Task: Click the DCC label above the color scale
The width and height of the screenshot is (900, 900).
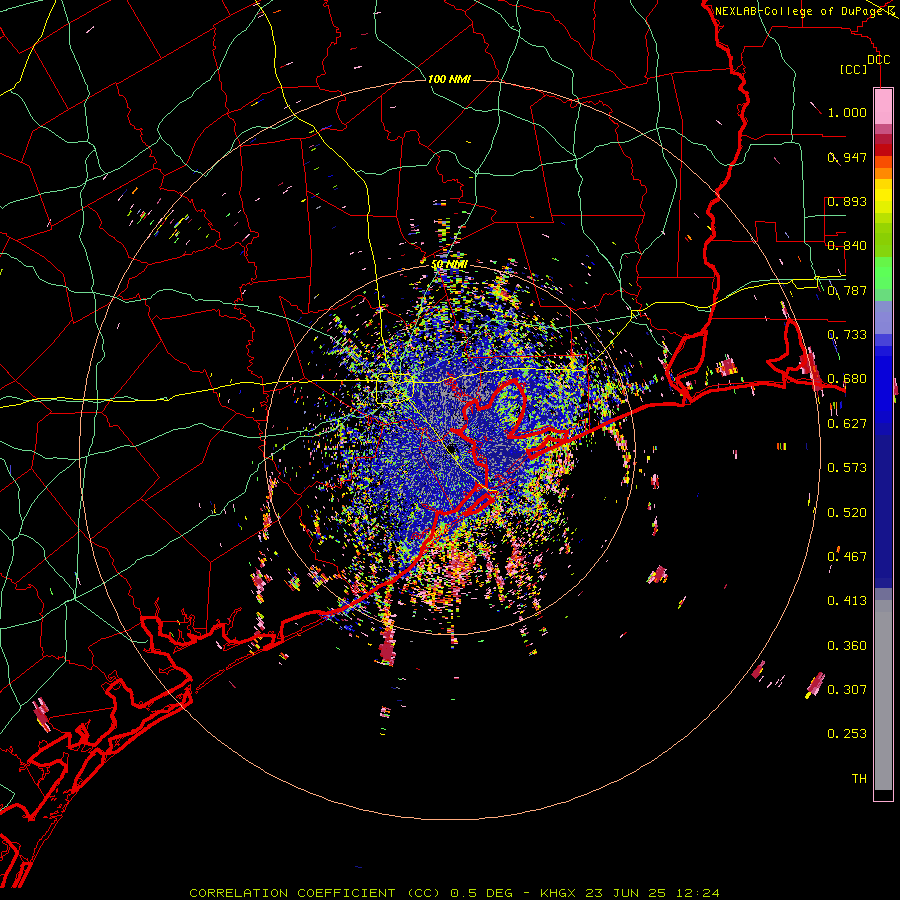Action: pos(878,59)
